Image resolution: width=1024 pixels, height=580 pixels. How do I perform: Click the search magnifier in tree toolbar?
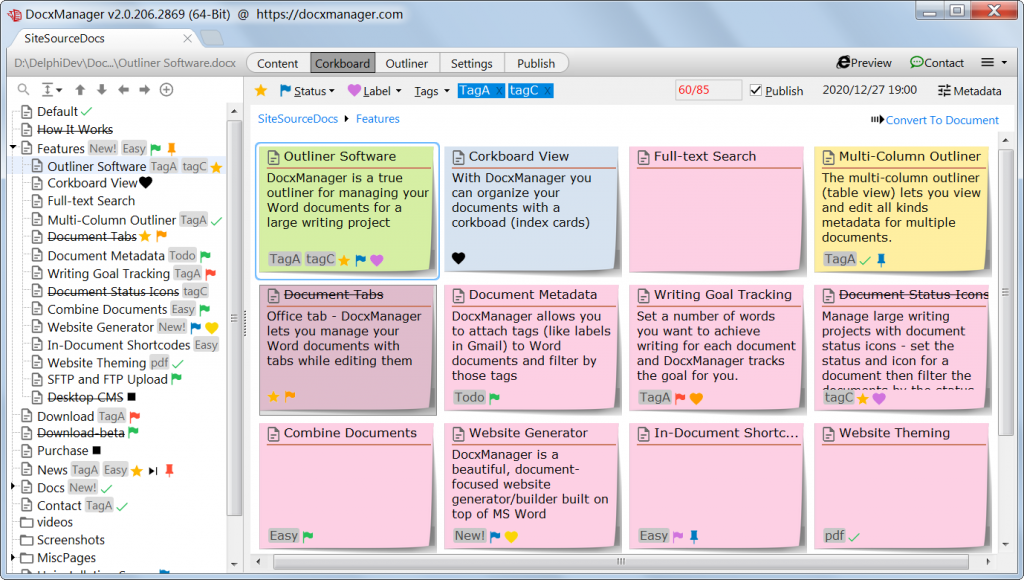pyautogui.click(x=24, y=89)
